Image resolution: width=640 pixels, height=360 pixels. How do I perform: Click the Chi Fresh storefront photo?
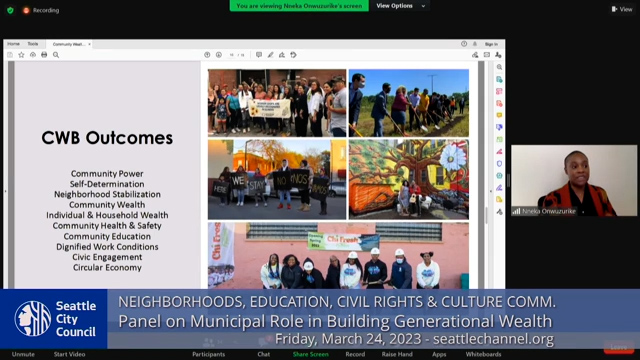tap(338, 256)
